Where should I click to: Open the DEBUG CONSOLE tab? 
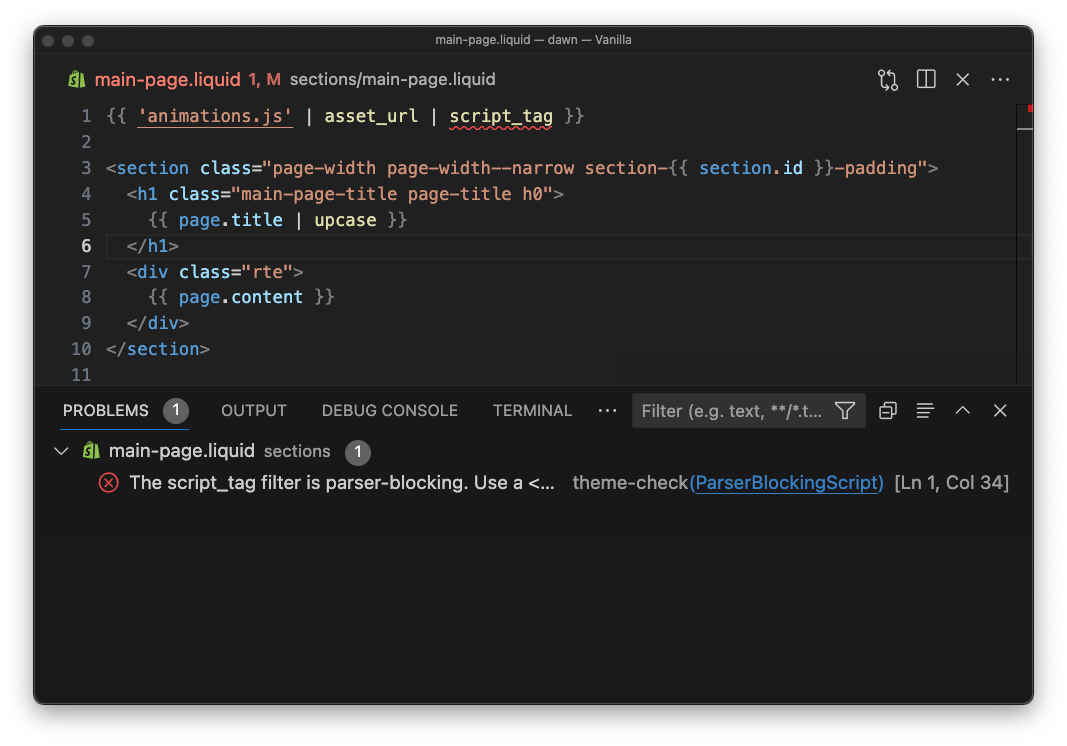pos(389,410)
